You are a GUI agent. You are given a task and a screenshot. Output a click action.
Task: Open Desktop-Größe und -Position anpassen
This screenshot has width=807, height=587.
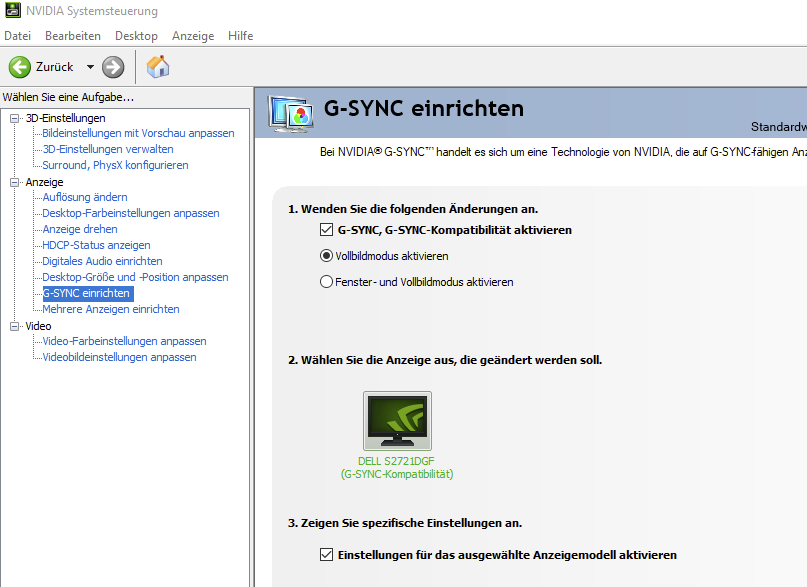point(135,277)
